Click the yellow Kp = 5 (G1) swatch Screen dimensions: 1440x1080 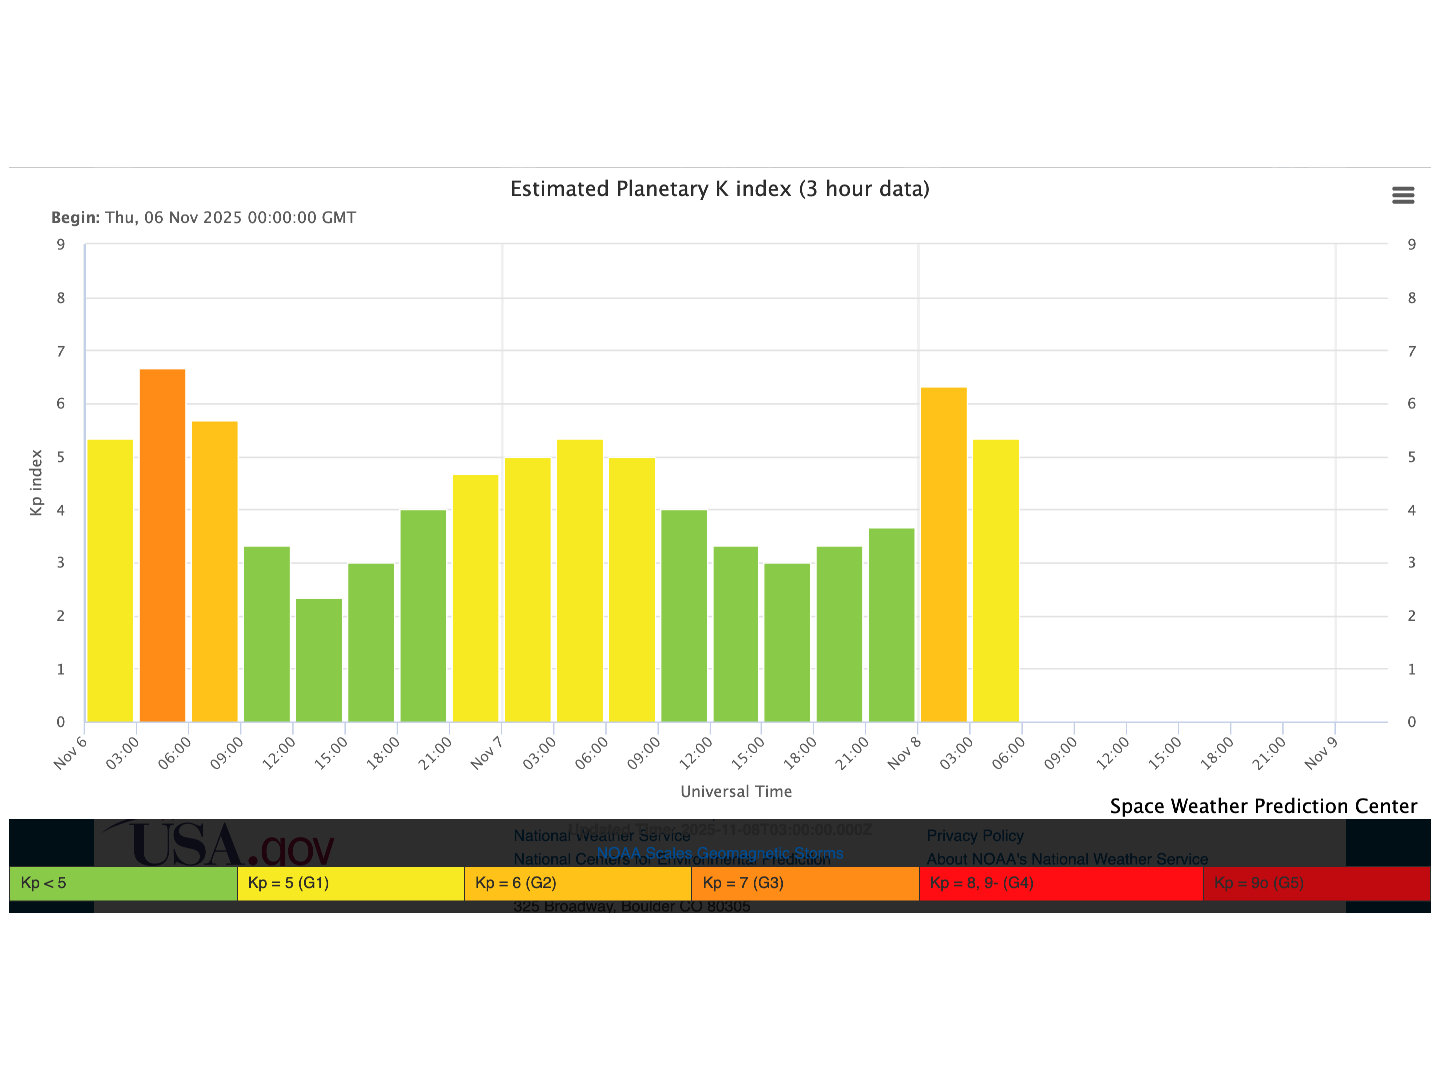350,883
